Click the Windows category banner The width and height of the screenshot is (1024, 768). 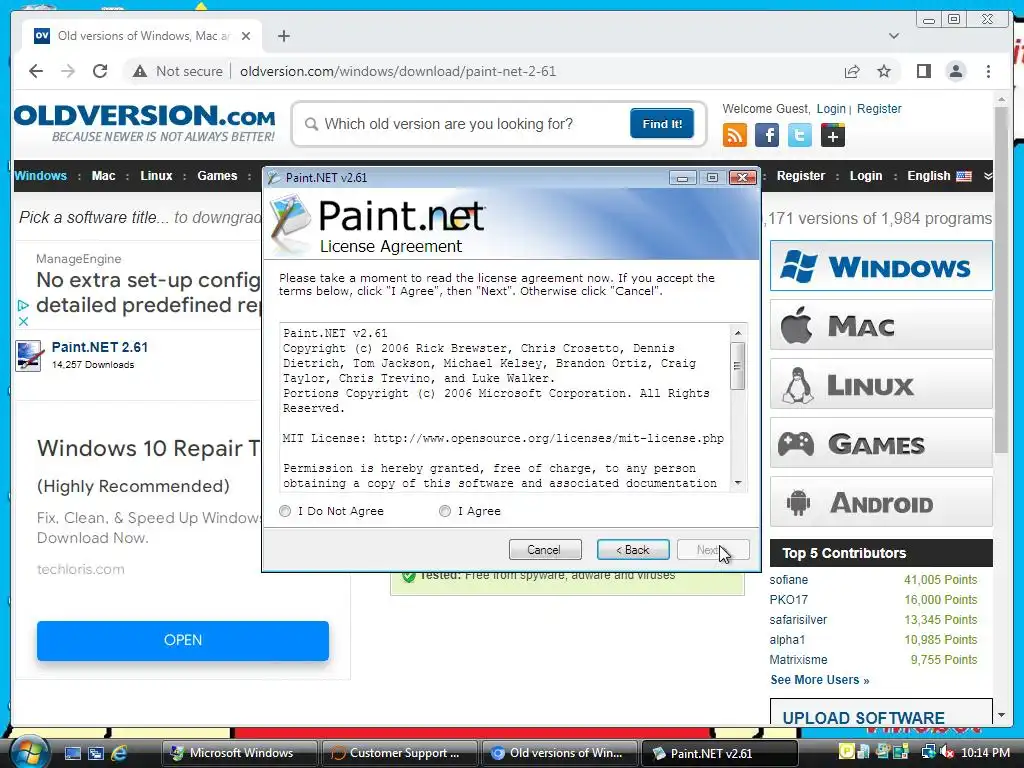point(881,266)
